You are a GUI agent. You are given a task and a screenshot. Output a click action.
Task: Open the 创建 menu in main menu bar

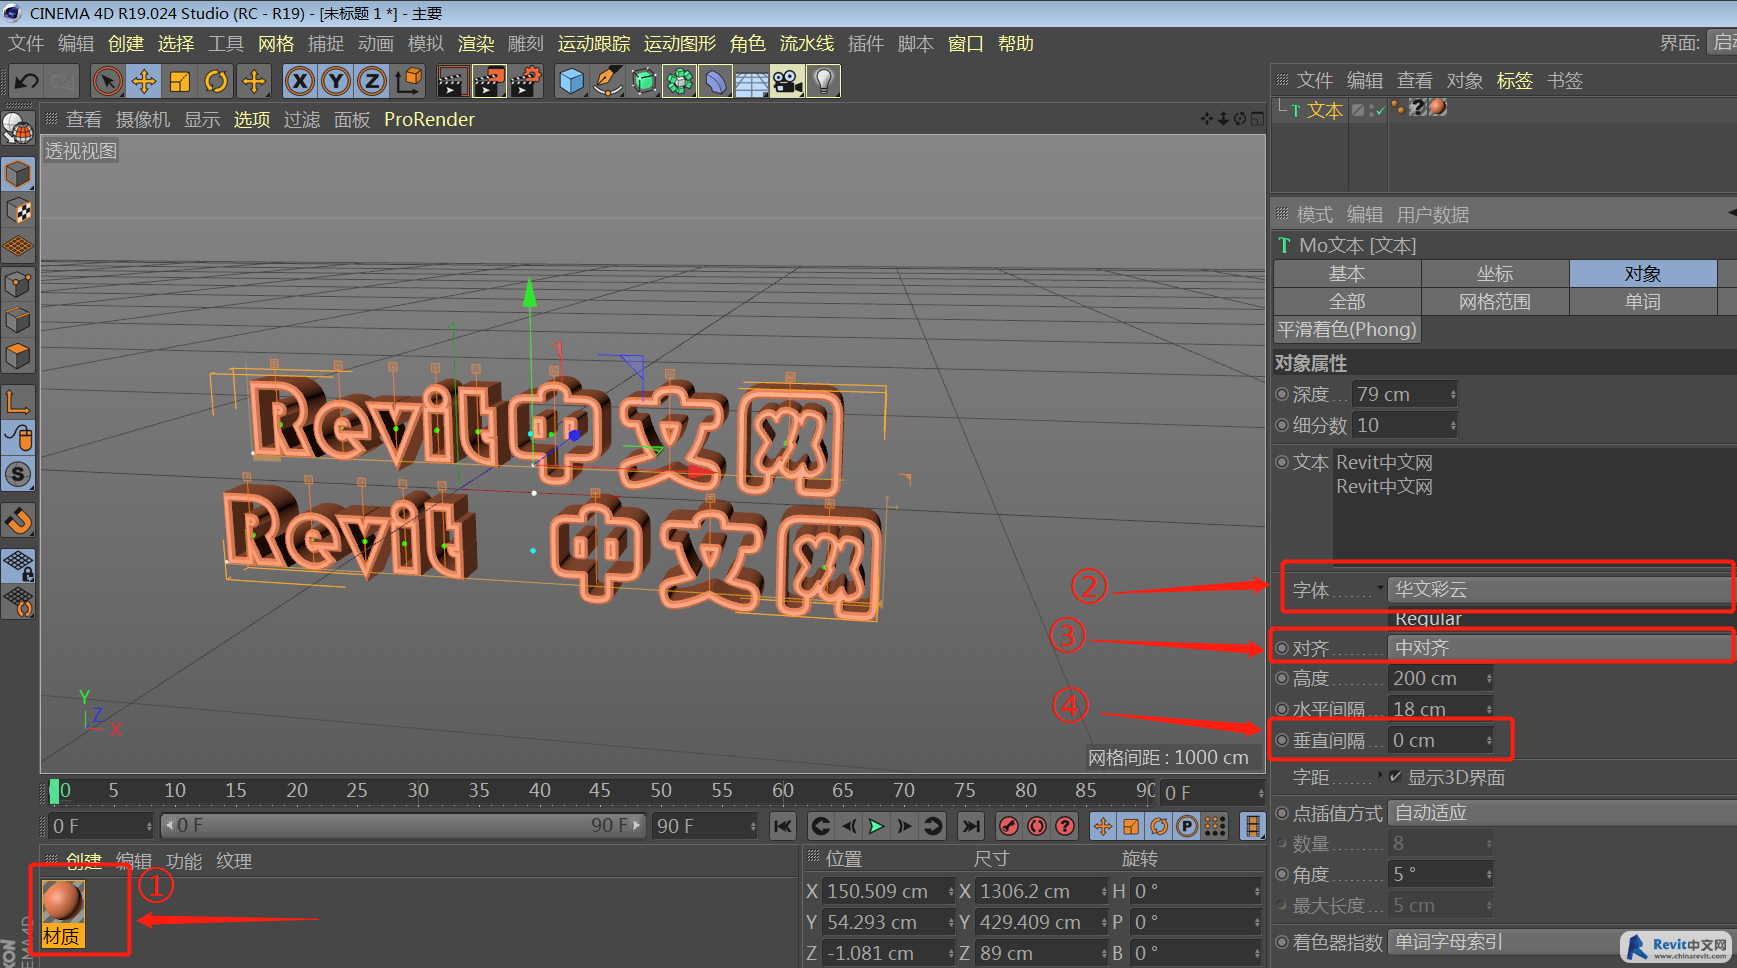coord(126,43)
